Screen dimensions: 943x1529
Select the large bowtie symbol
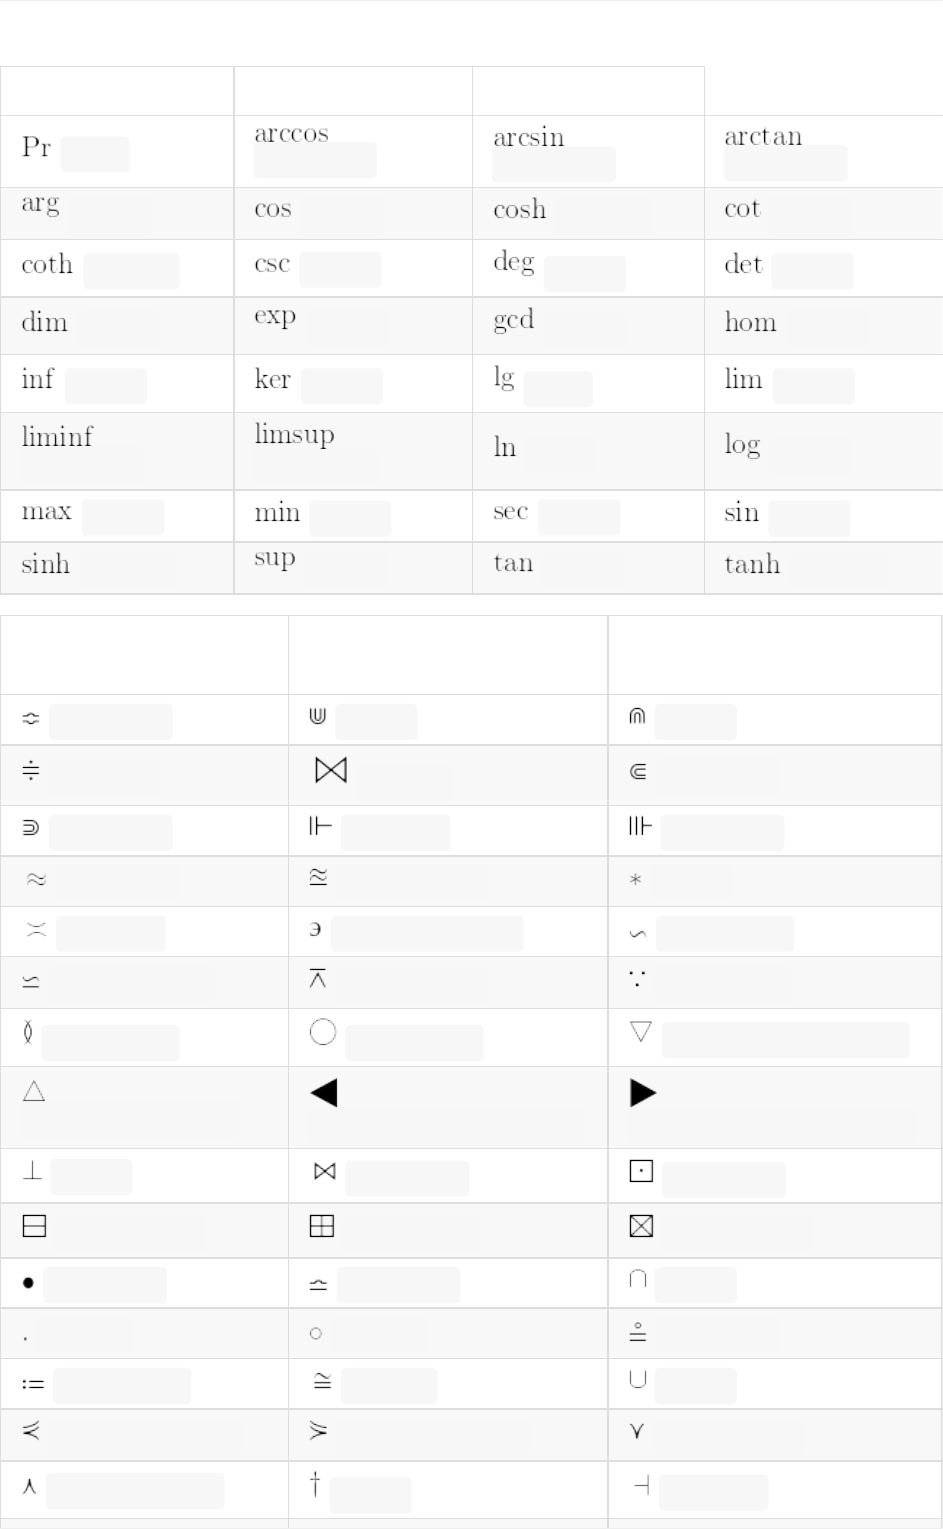331,770
